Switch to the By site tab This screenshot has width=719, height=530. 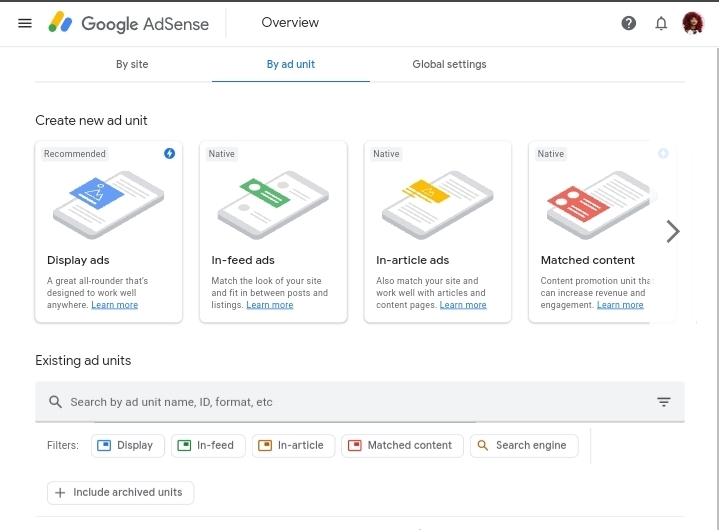(132, 65)
